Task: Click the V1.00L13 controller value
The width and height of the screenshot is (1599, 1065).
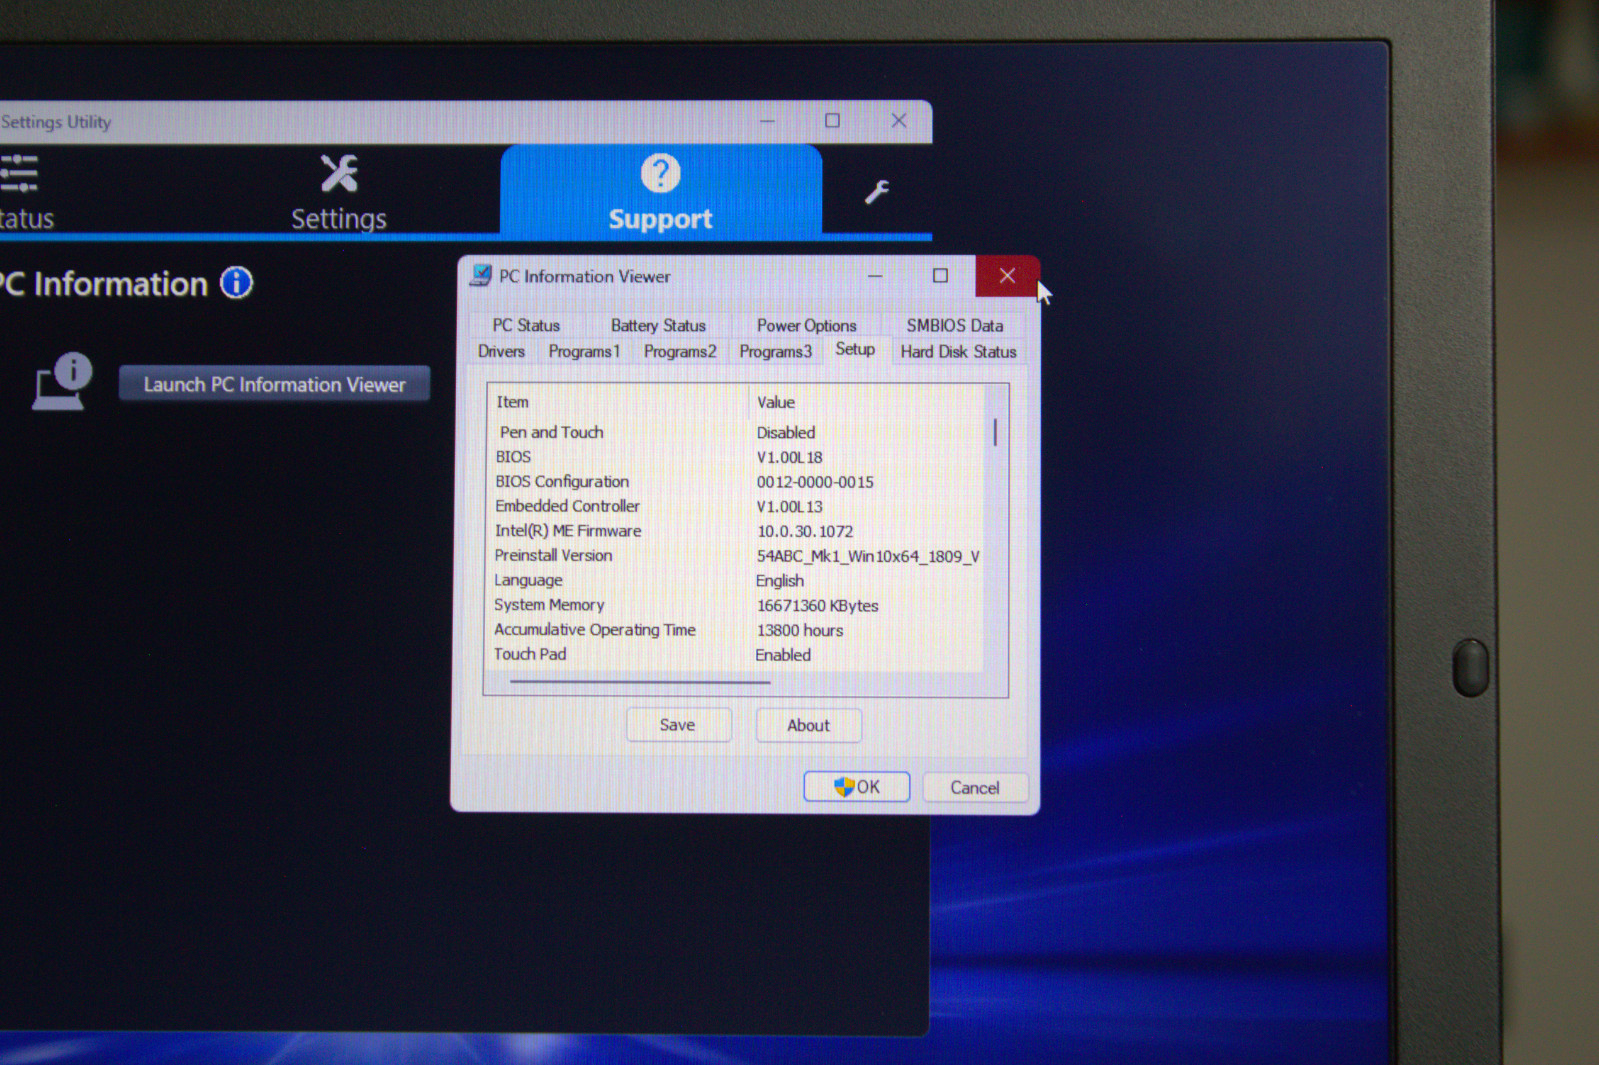Action: click(789, 506)
